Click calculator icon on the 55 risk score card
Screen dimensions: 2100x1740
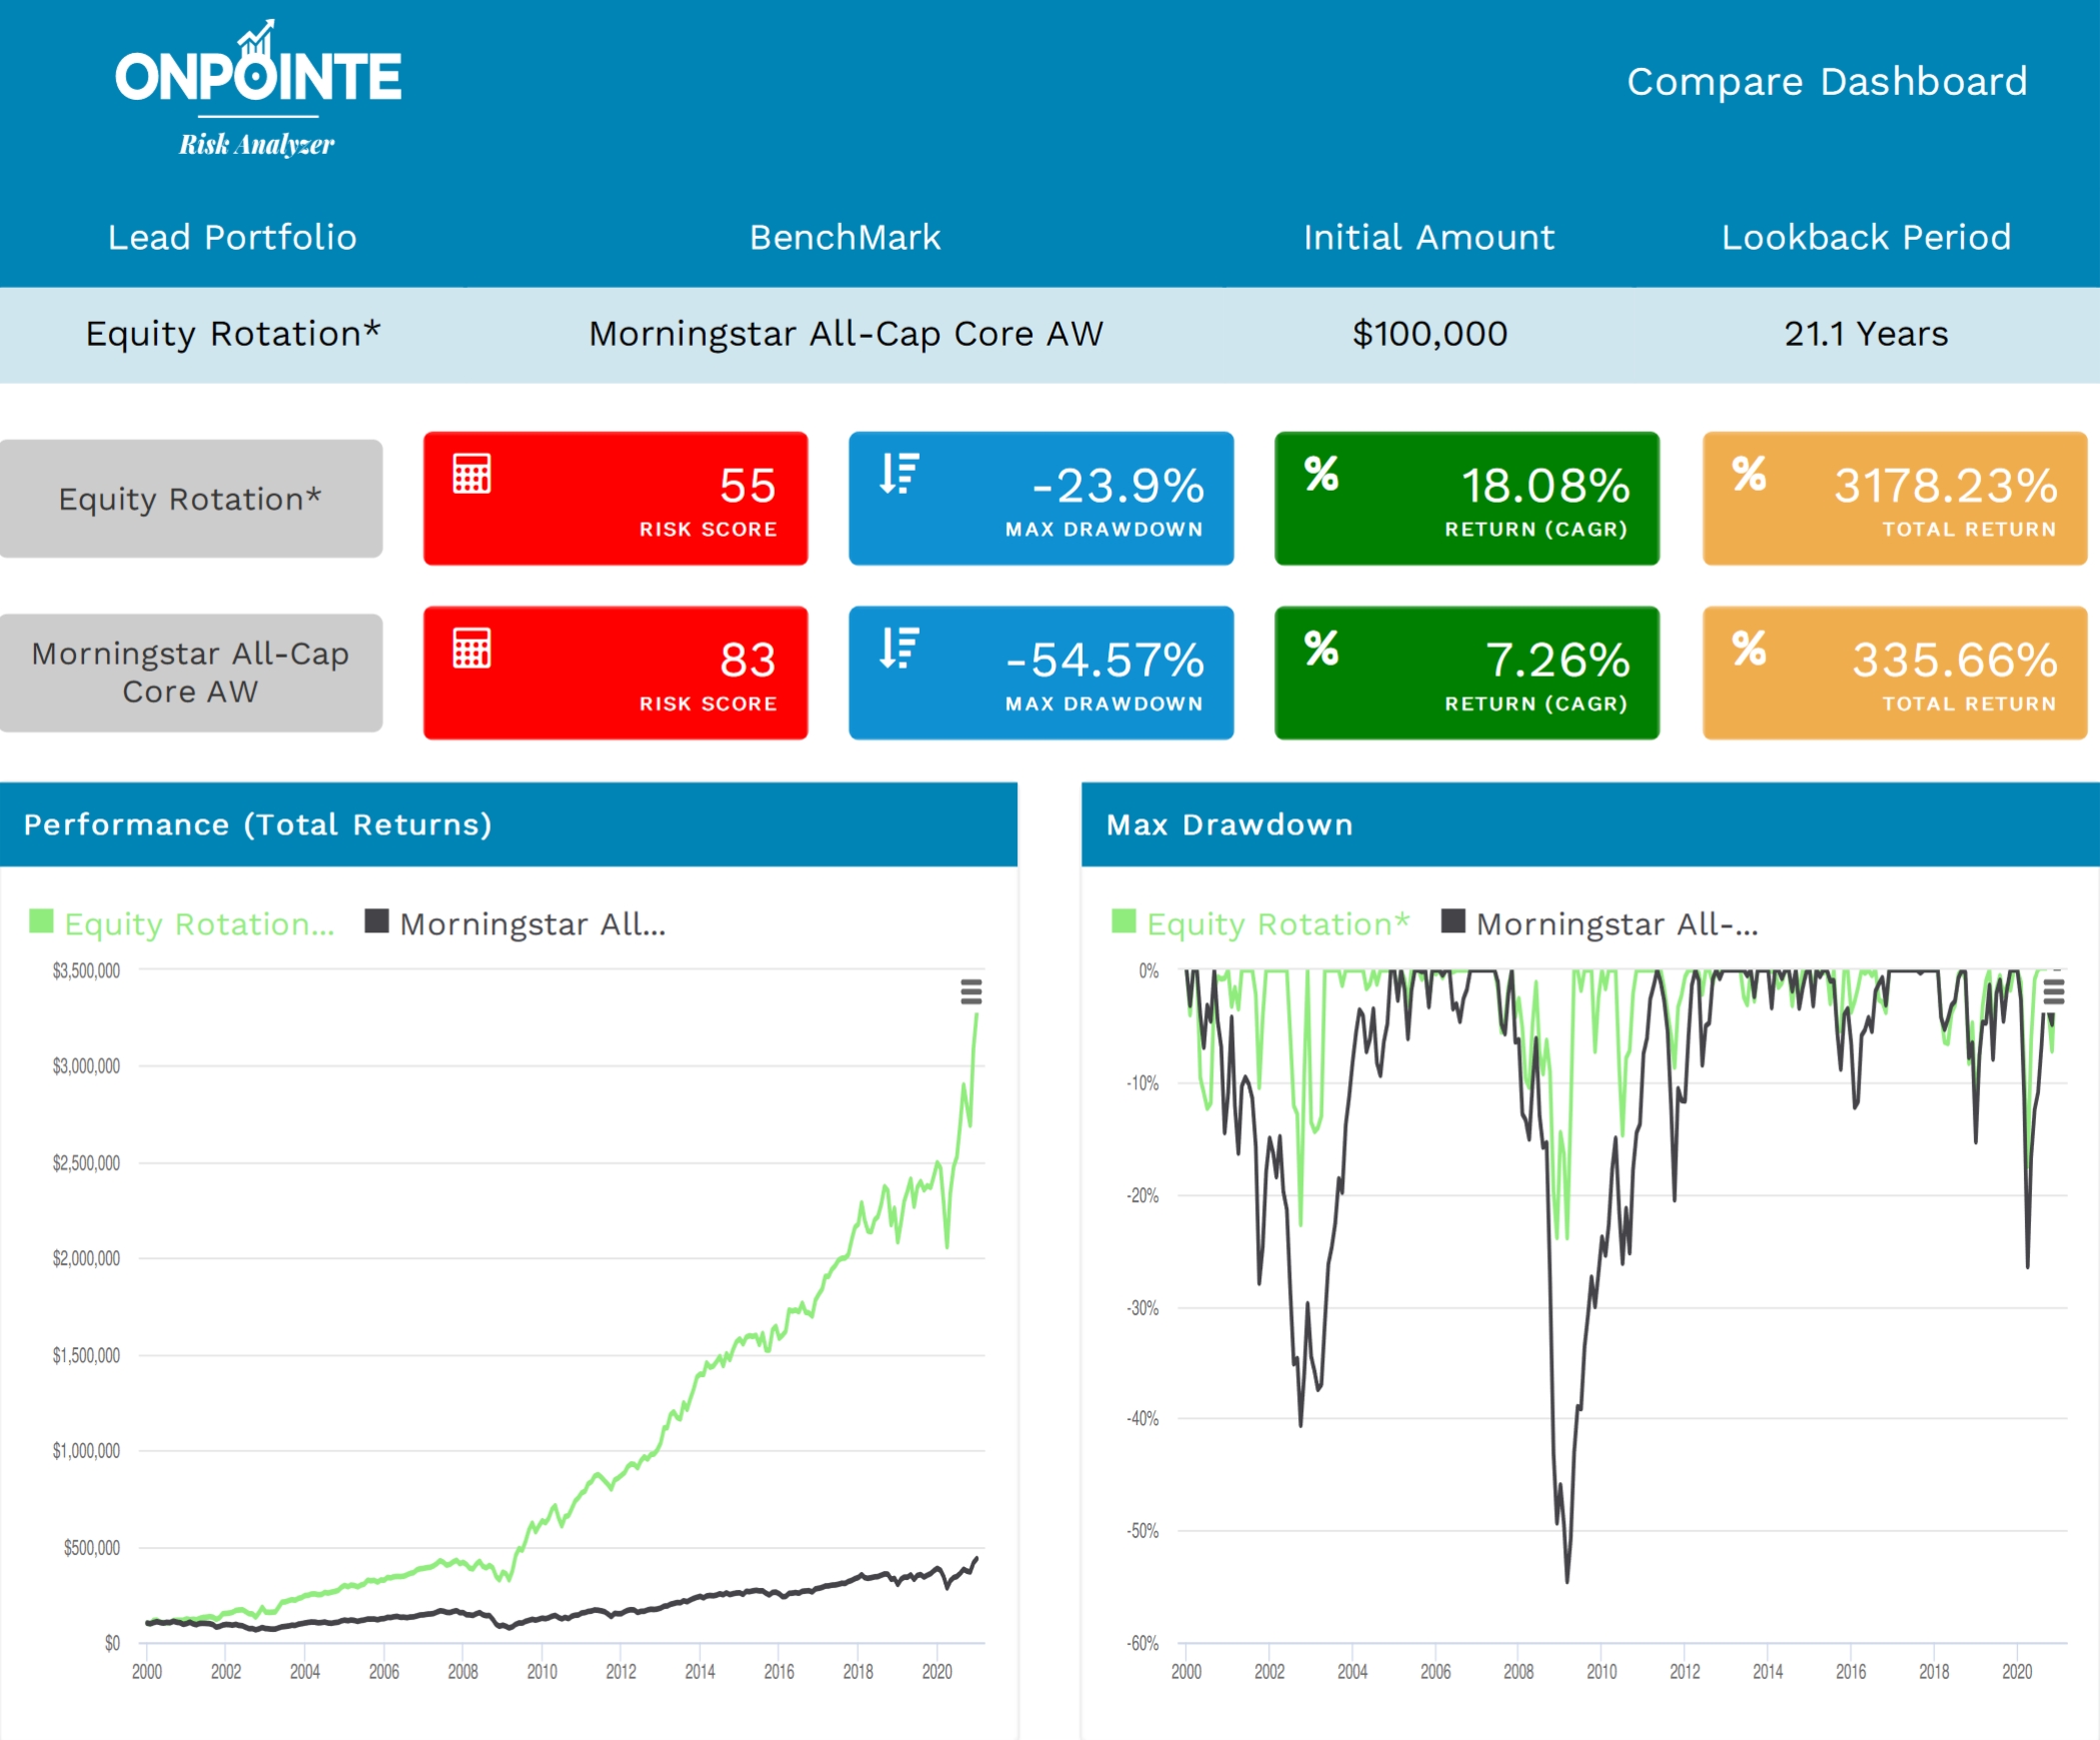(x=472, y=474)
